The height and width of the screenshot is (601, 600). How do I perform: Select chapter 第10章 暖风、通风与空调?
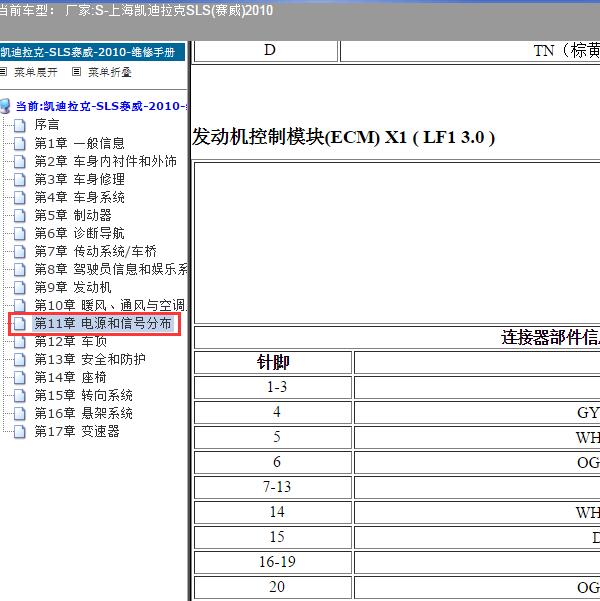(x=111, y=305)
